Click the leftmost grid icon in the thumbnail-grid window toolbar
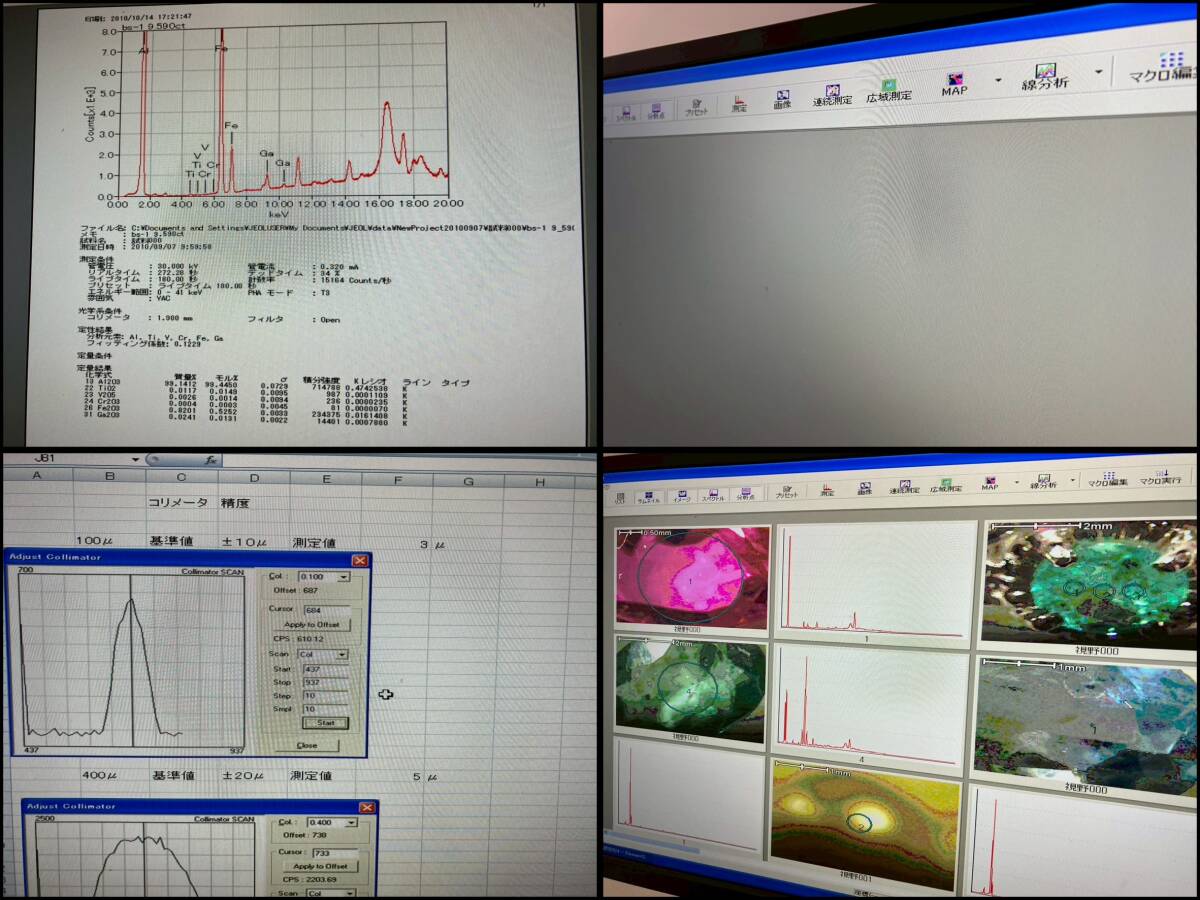 click(620, 497)
